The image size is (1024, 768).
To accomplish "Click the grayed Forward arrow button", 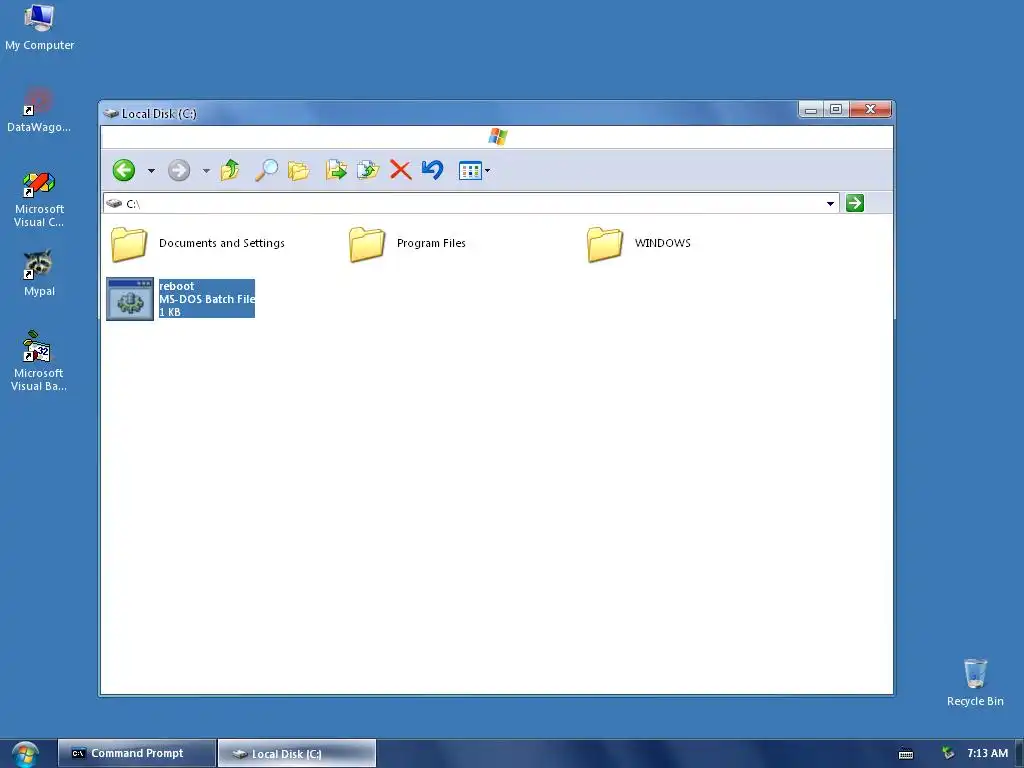I will 178,170.
